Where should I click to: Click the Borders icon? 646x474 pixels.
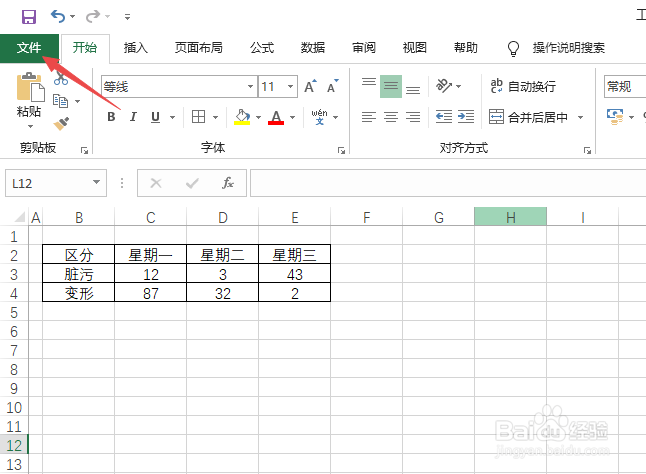[199, 117]
